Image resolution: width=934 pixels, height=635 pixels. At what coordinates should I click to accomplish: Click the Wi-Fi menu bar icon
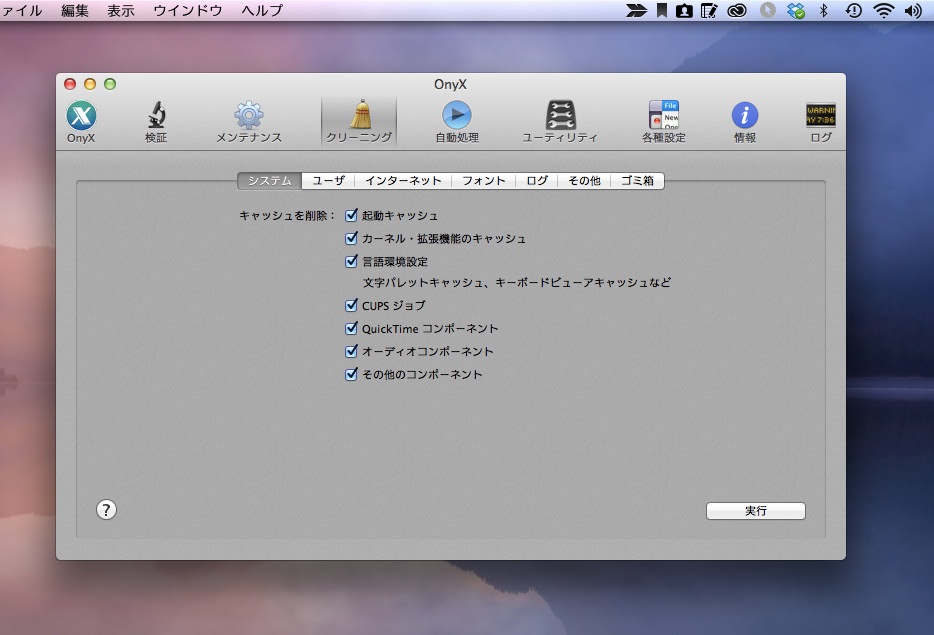(884, 10)
